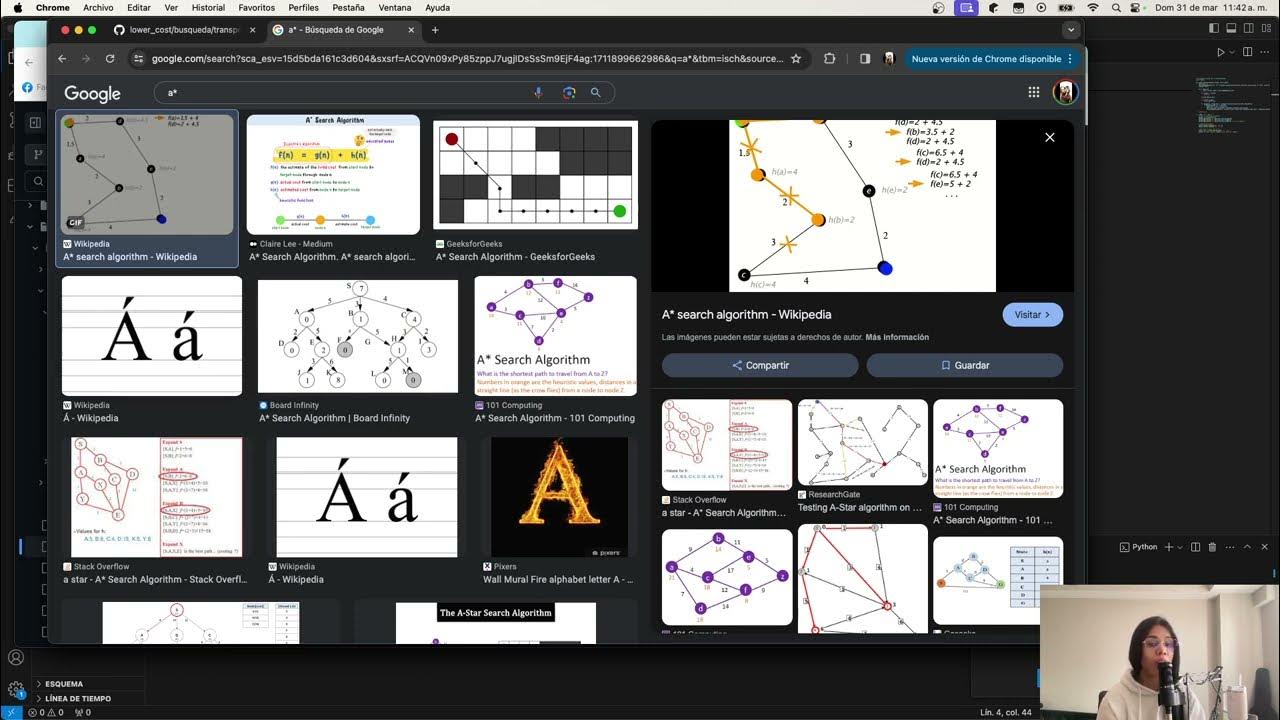
Task: Close the lower_cost GitHub tab
Action: coord(252,30)
